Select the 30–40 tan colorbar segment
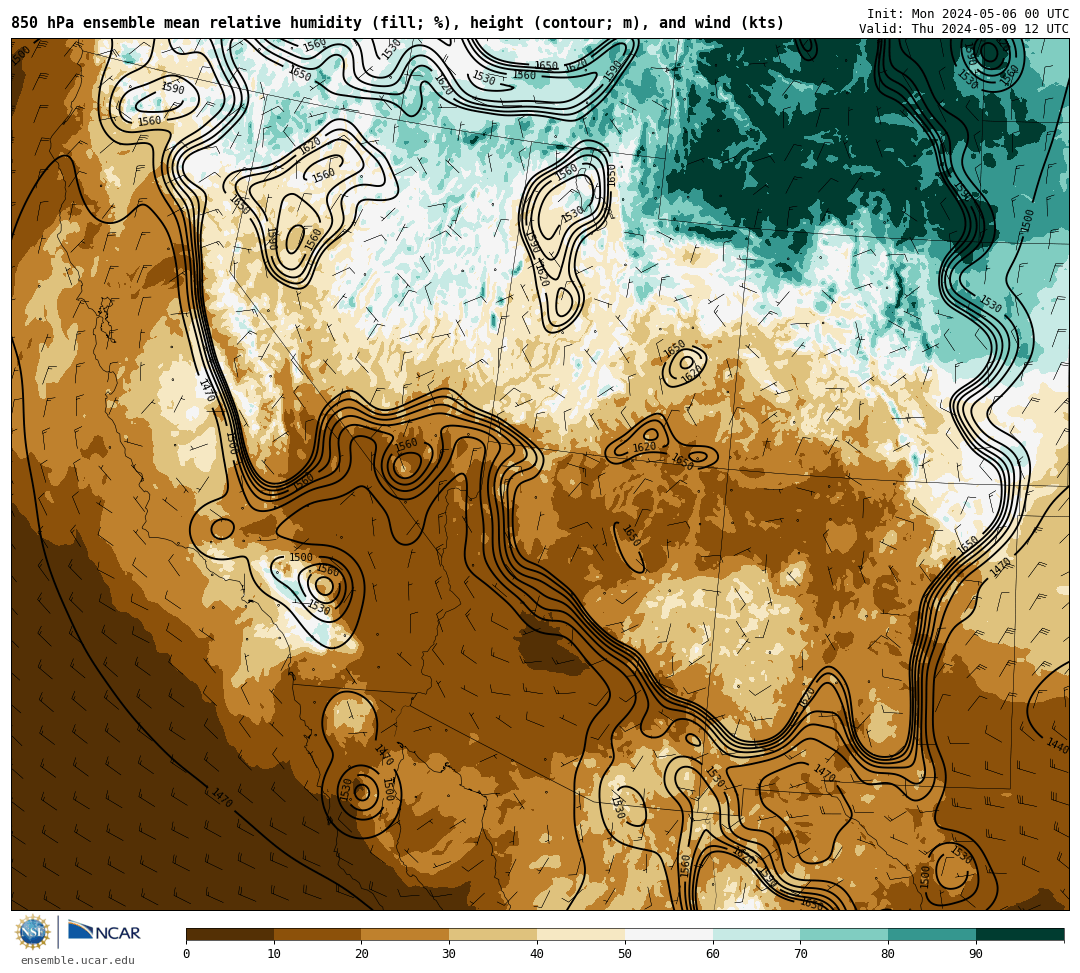Viewport: 1080px width, 973px height. (x=493, y=934)
